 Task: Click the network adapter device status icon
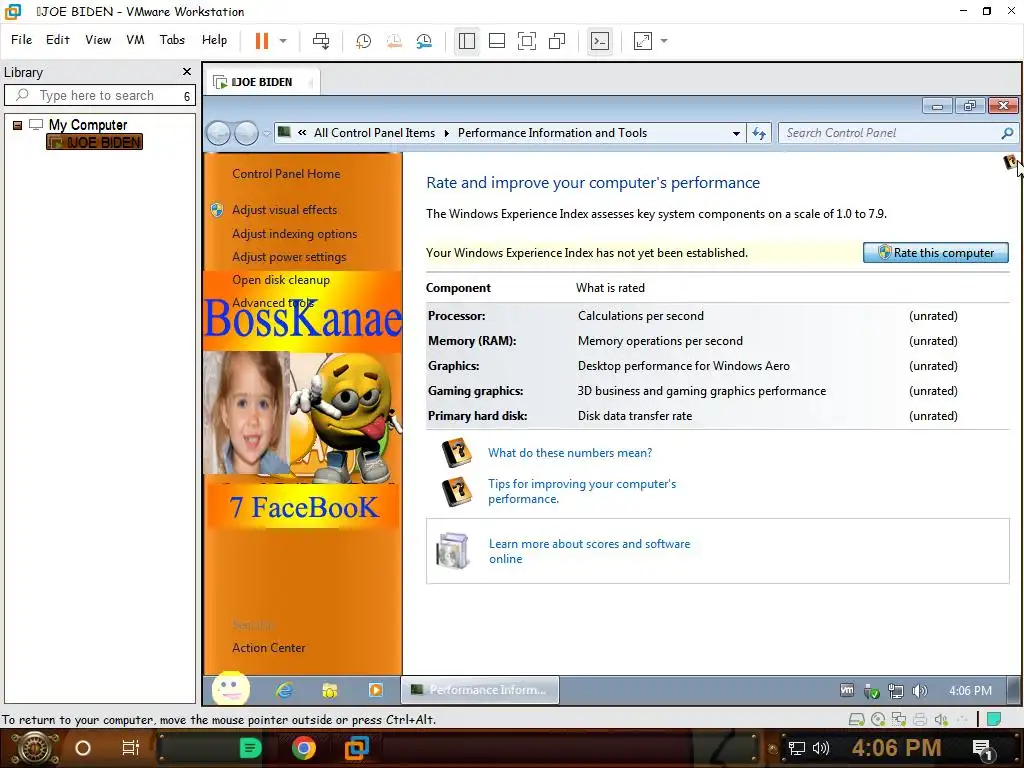tap(899, 720)
